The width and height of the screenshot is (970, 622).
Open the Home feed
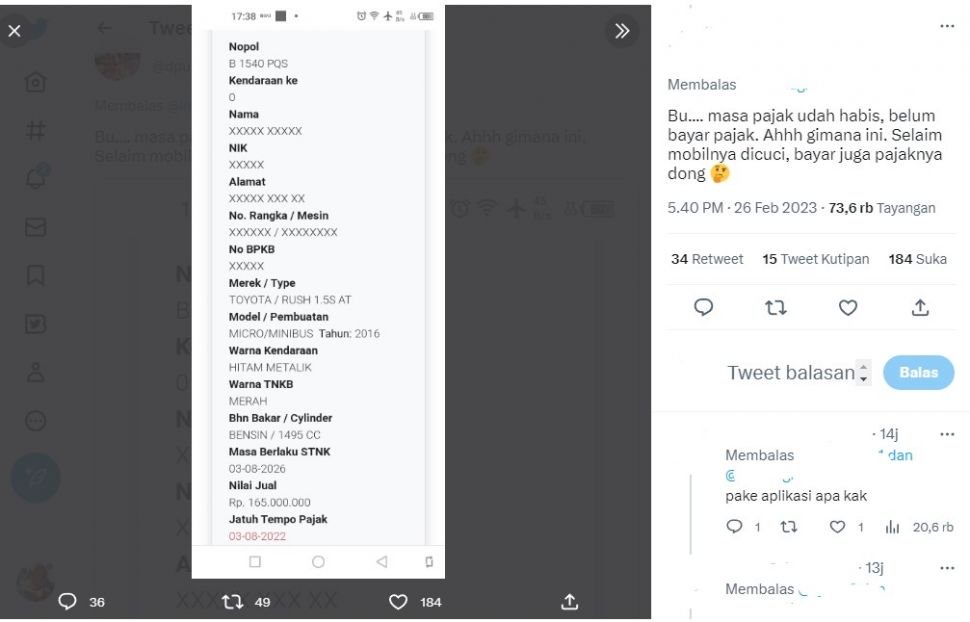pos(36,81)
